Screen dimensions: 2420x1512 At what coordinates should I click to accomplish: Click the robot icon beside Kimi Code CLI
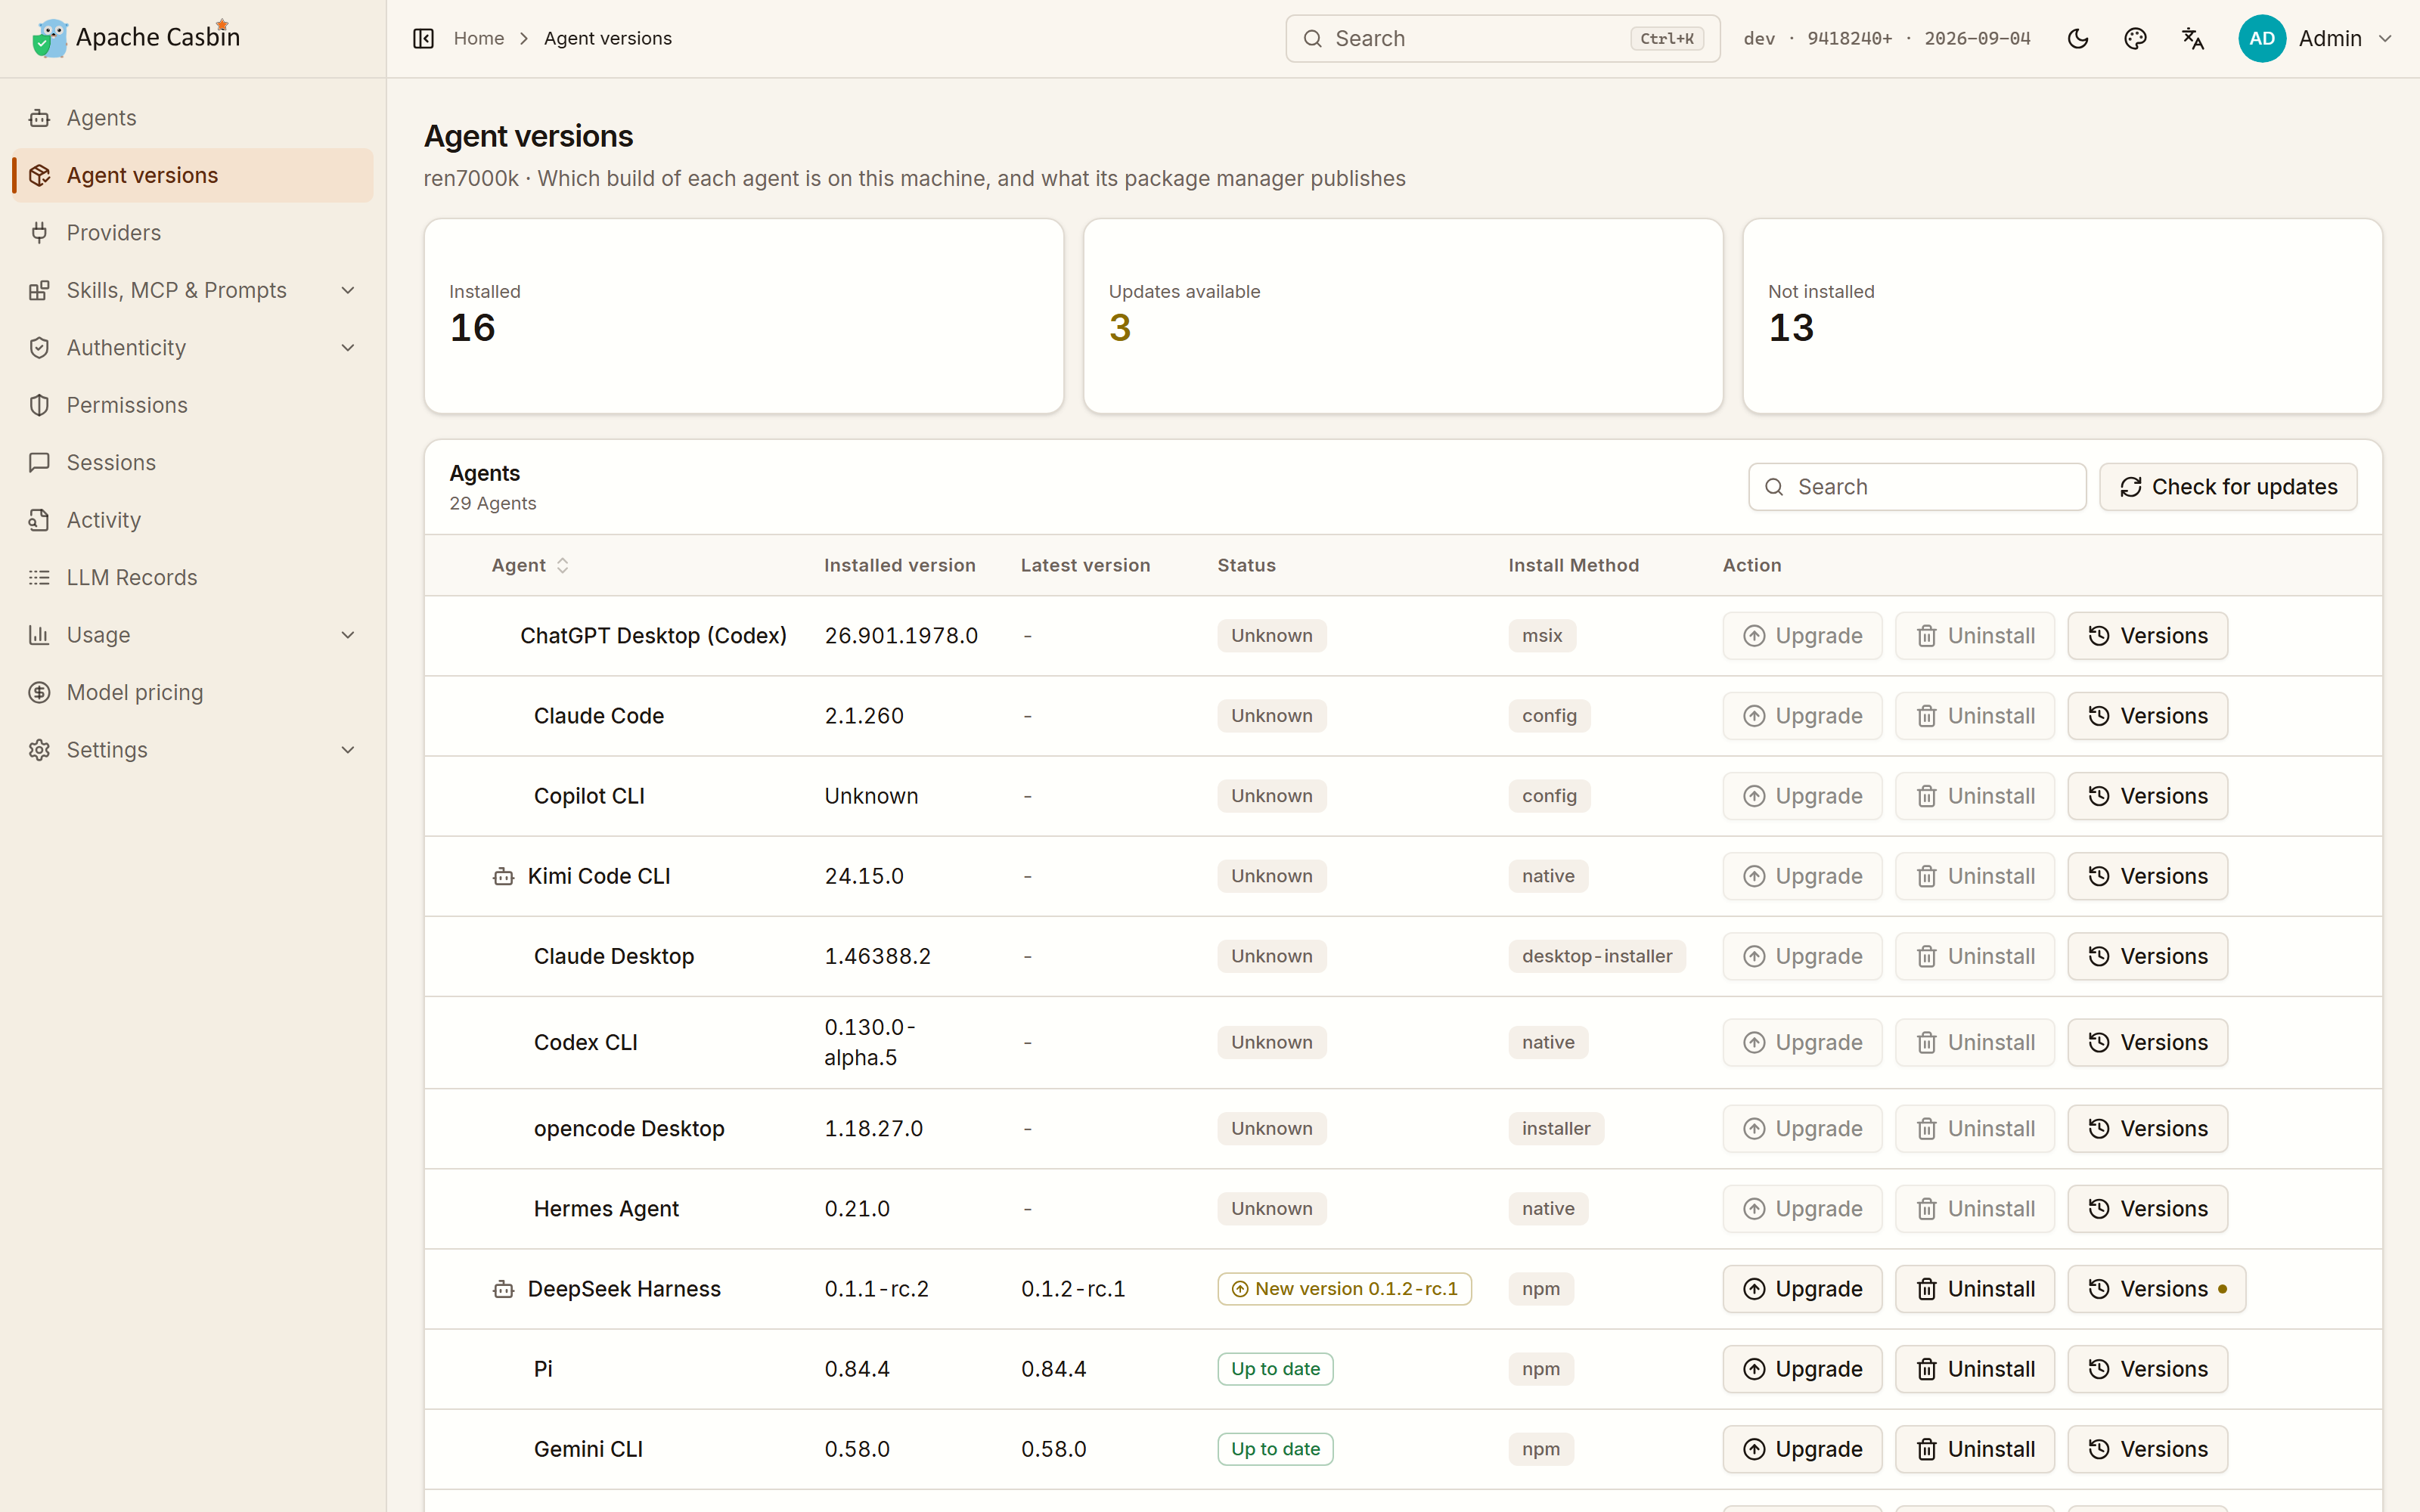coord(503,877)
